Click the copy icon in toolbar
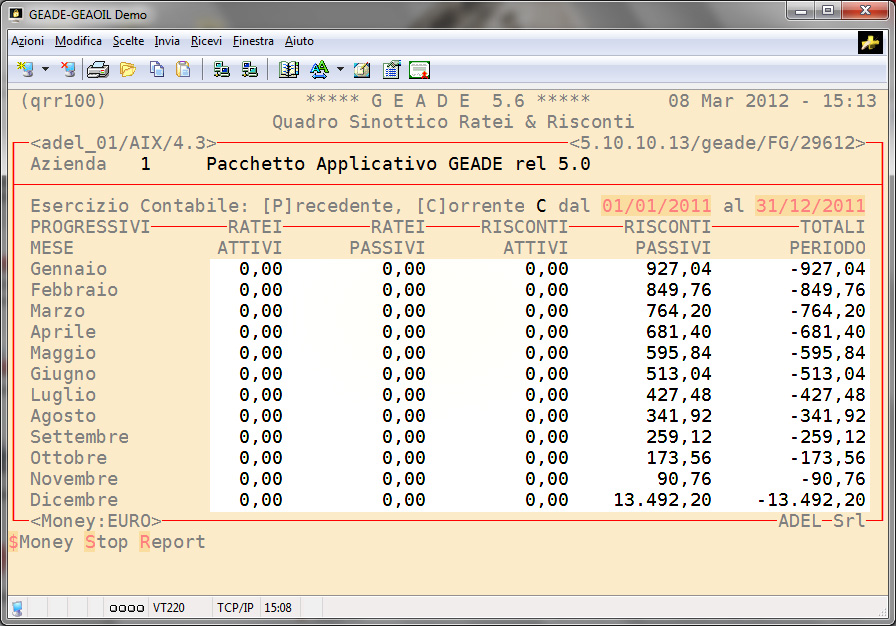The width and height of the screenshot is (896, 626). click(156, 70)
